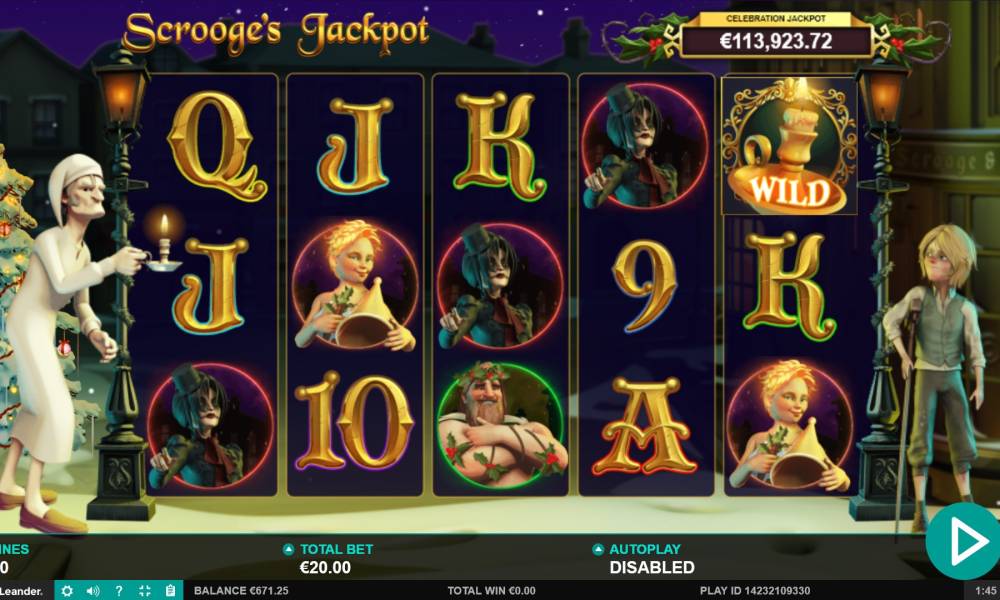Open the paytable clipboard icon

pos(170,590)
